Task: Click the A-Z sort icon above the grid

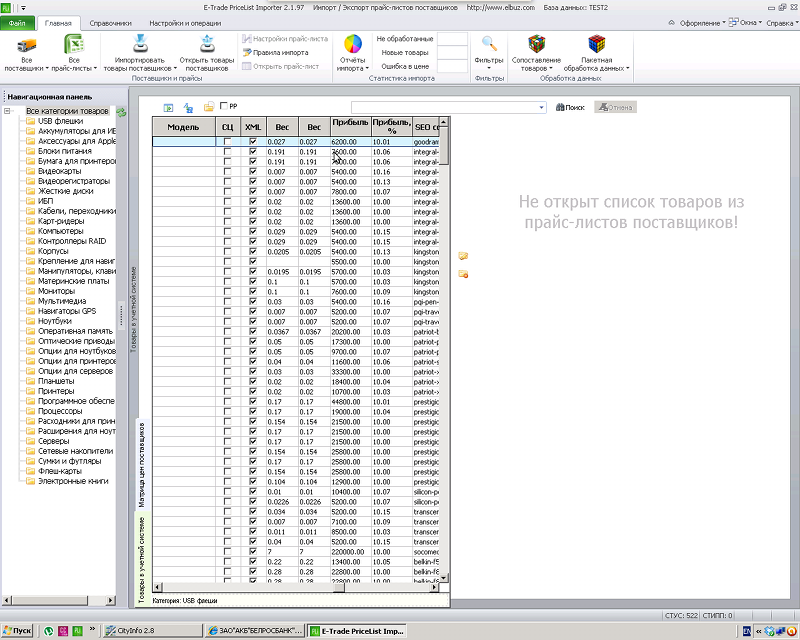Action: tap(188, 108)
